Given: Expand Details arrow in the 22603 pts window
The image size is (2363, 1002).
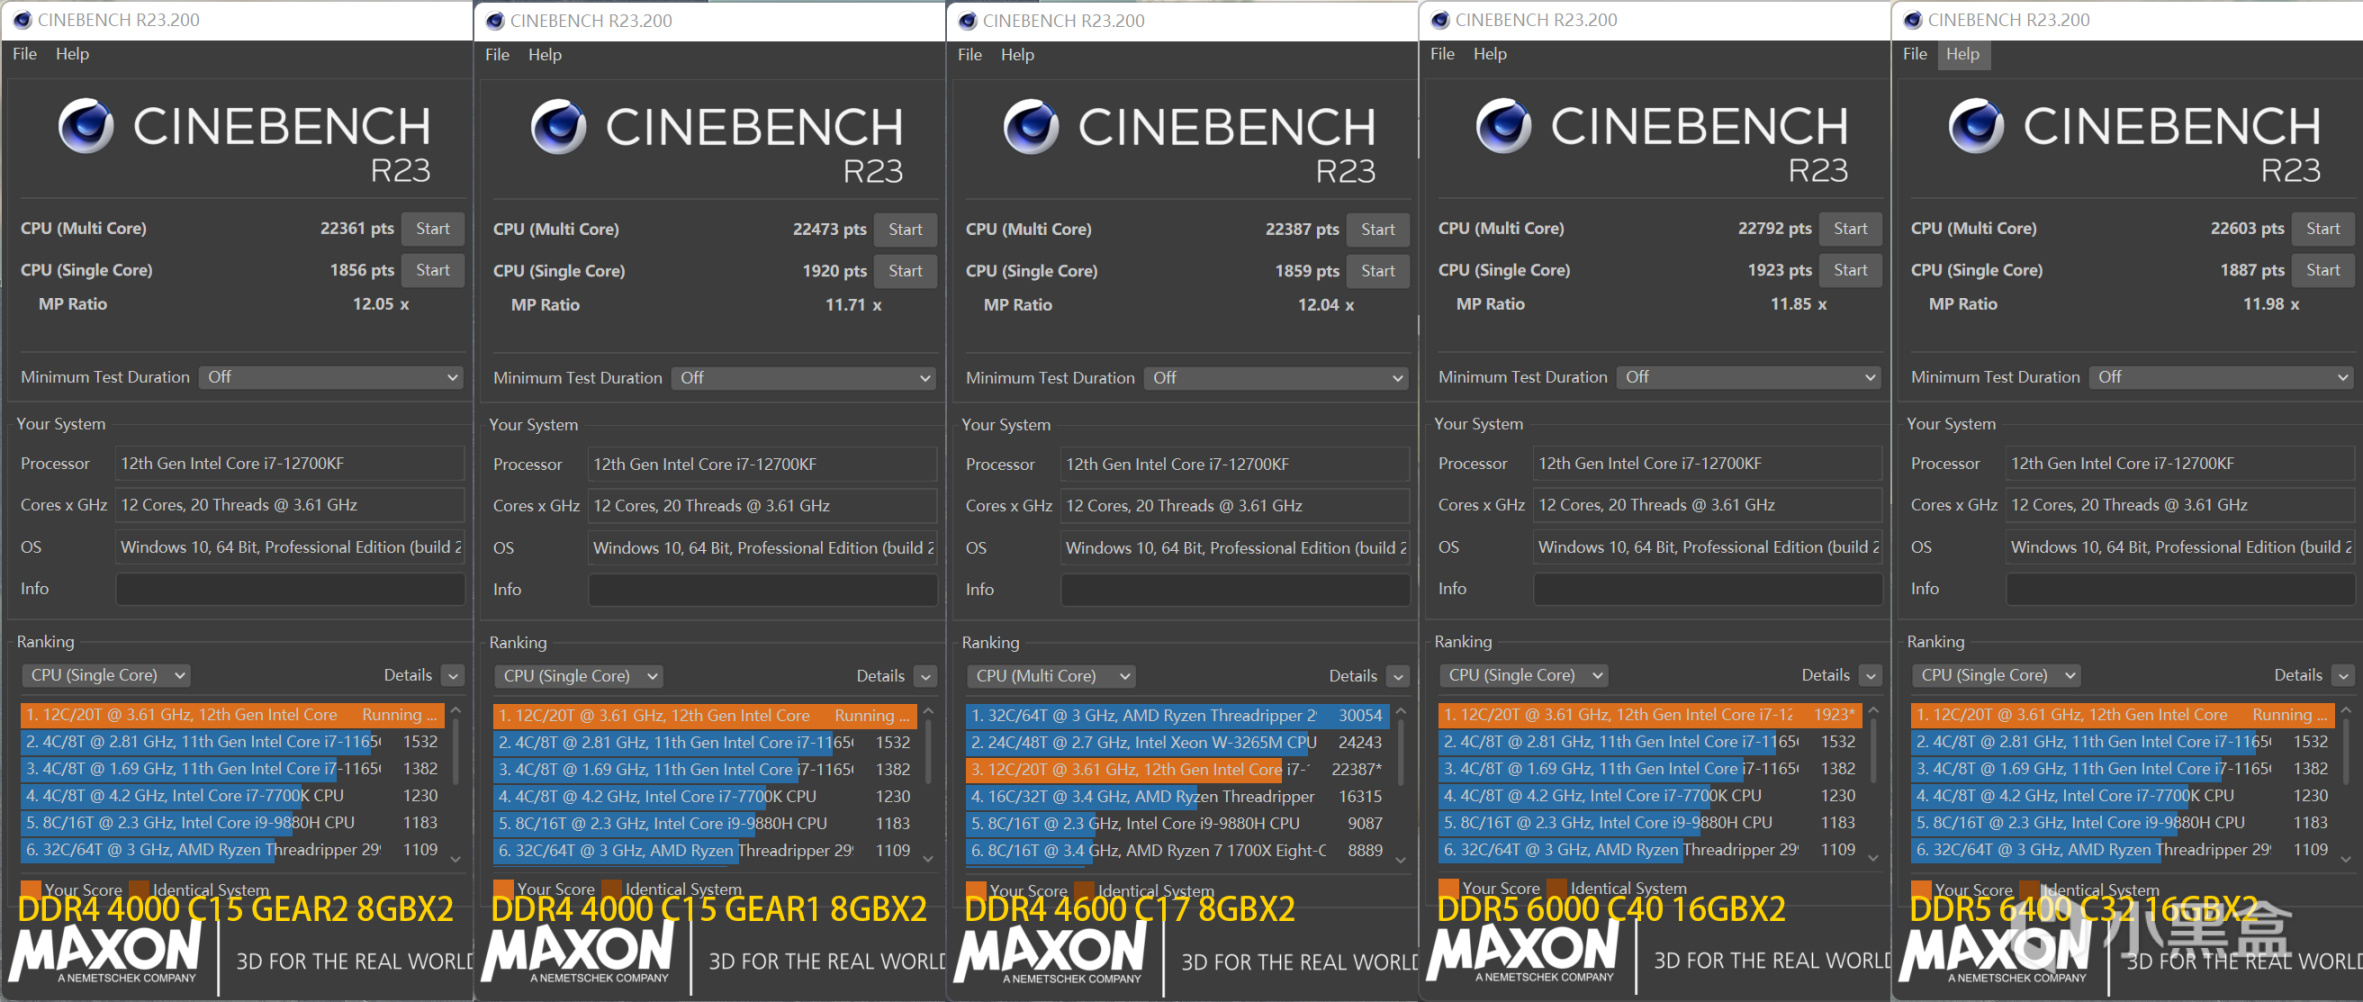Looking at the screenshot, I should click(2343, 676).
